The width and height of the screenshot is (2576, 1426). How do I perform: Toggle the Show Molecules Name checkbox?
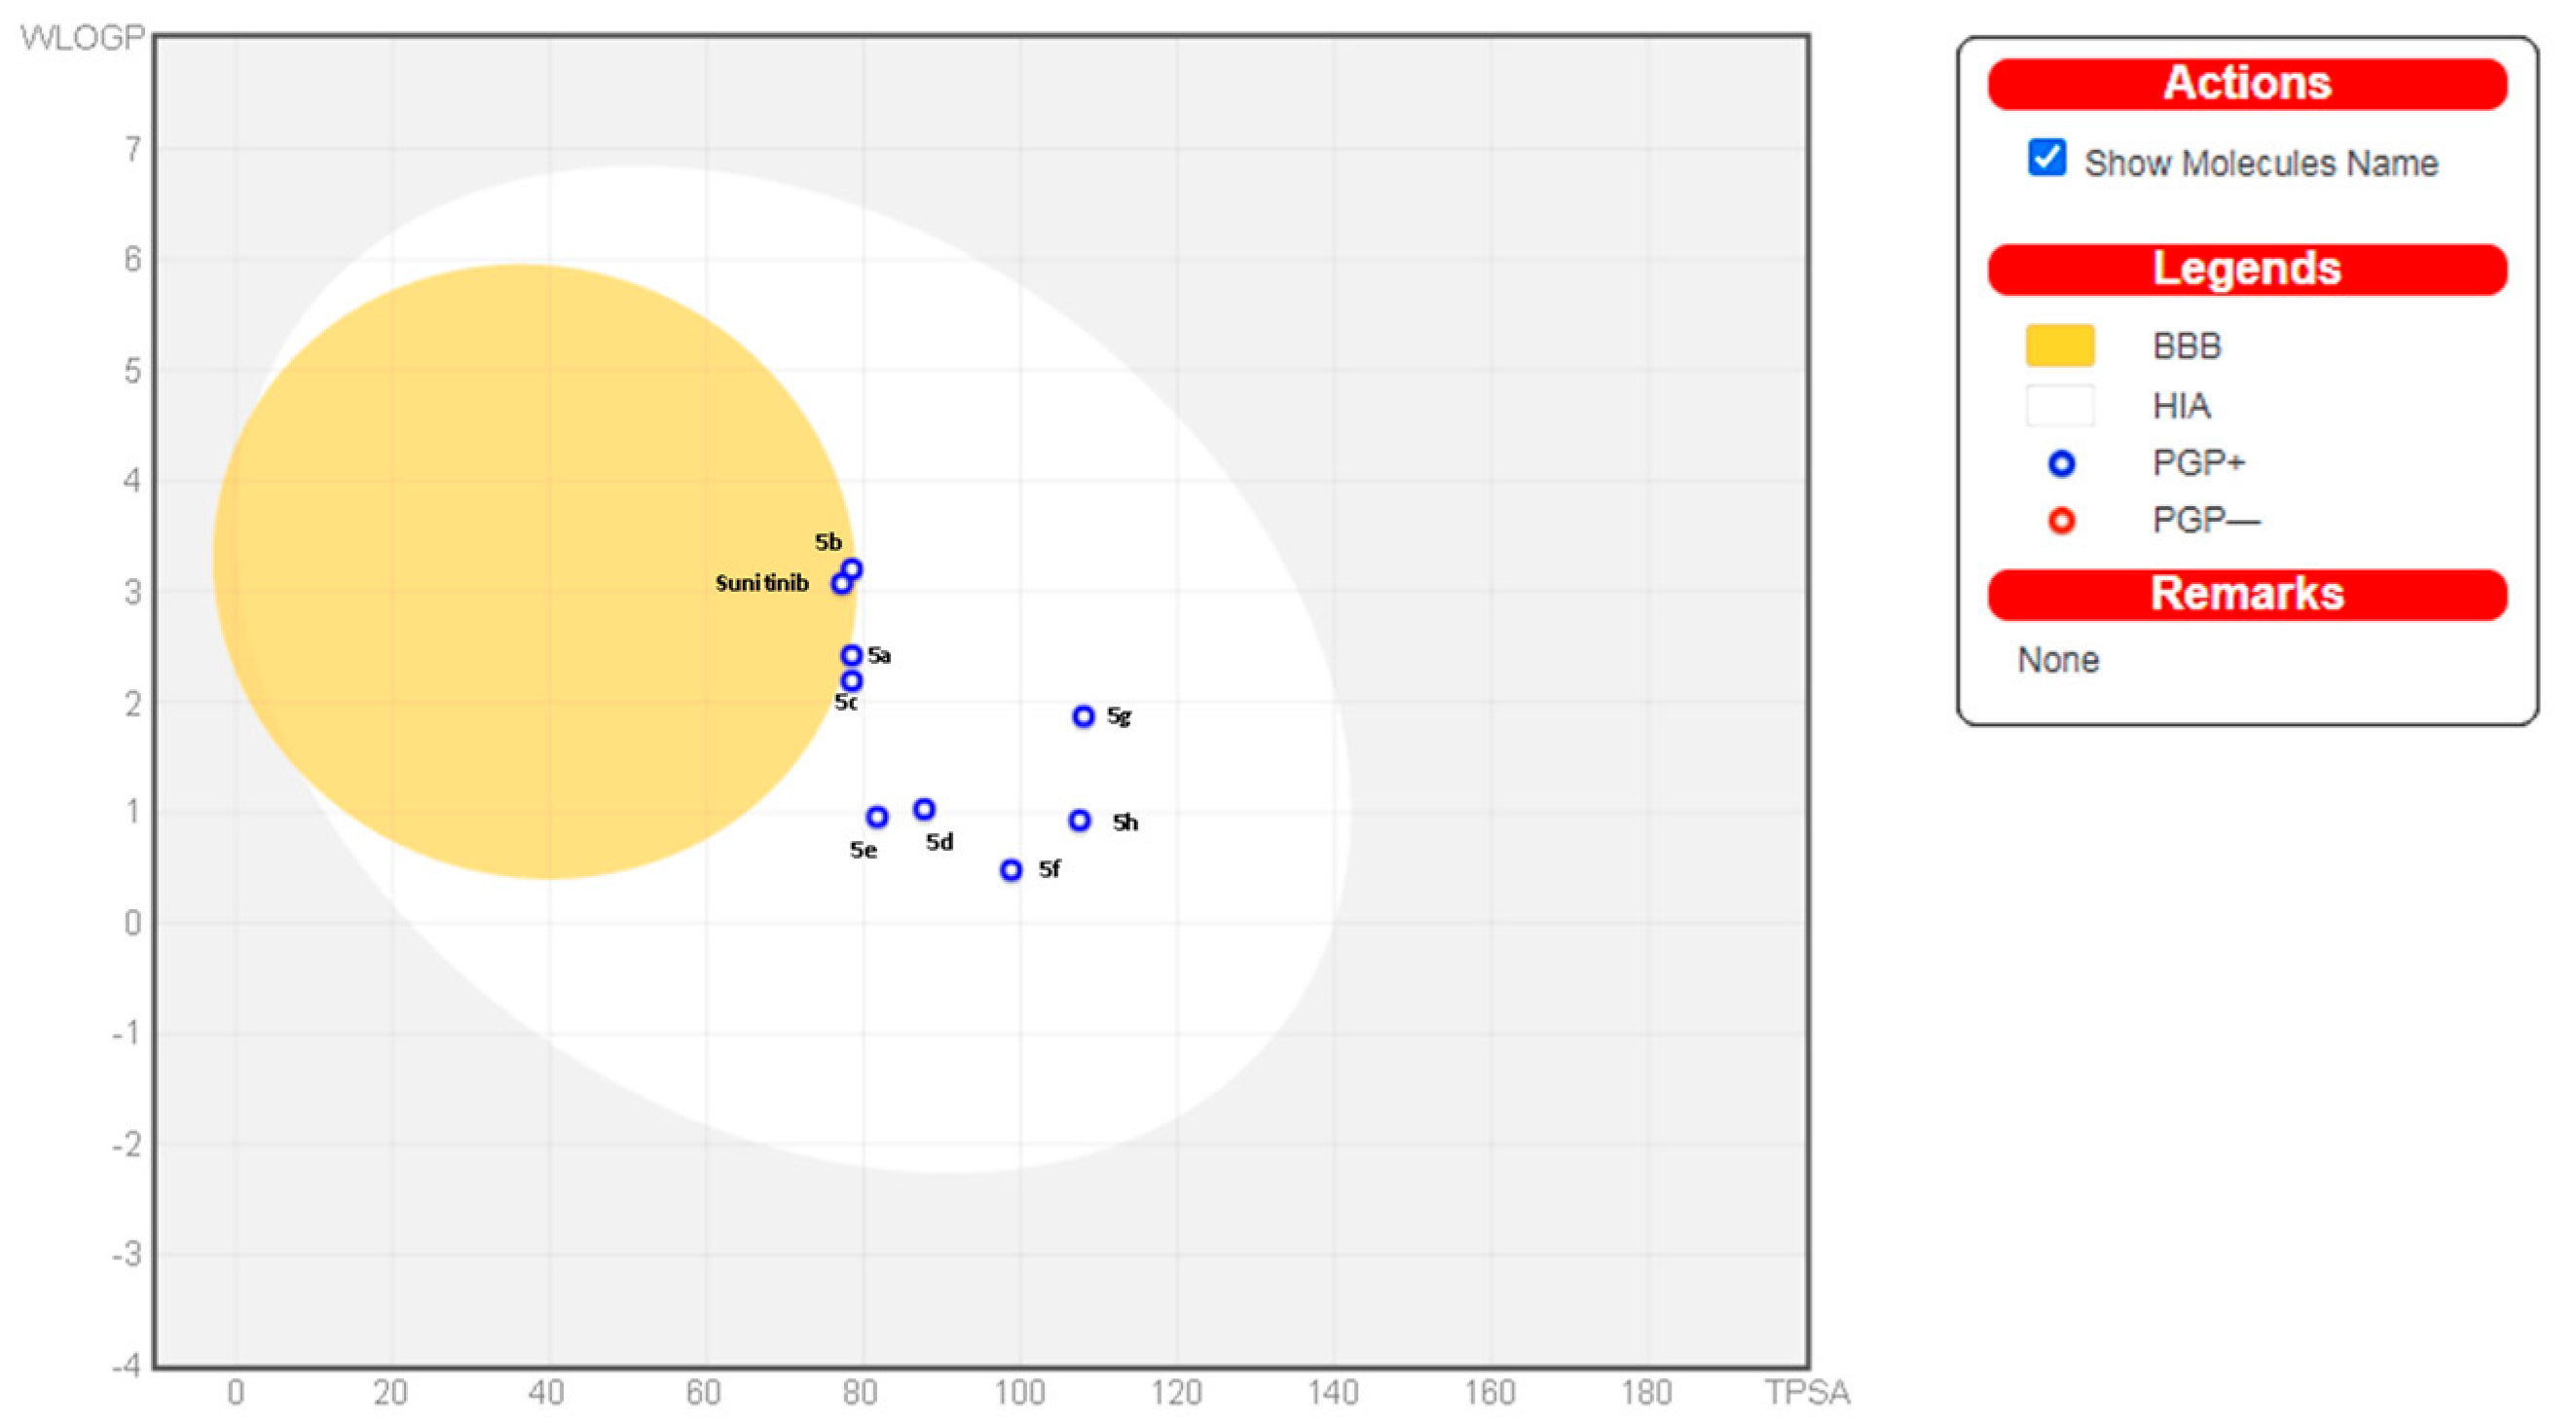(x=2046, y=158)
